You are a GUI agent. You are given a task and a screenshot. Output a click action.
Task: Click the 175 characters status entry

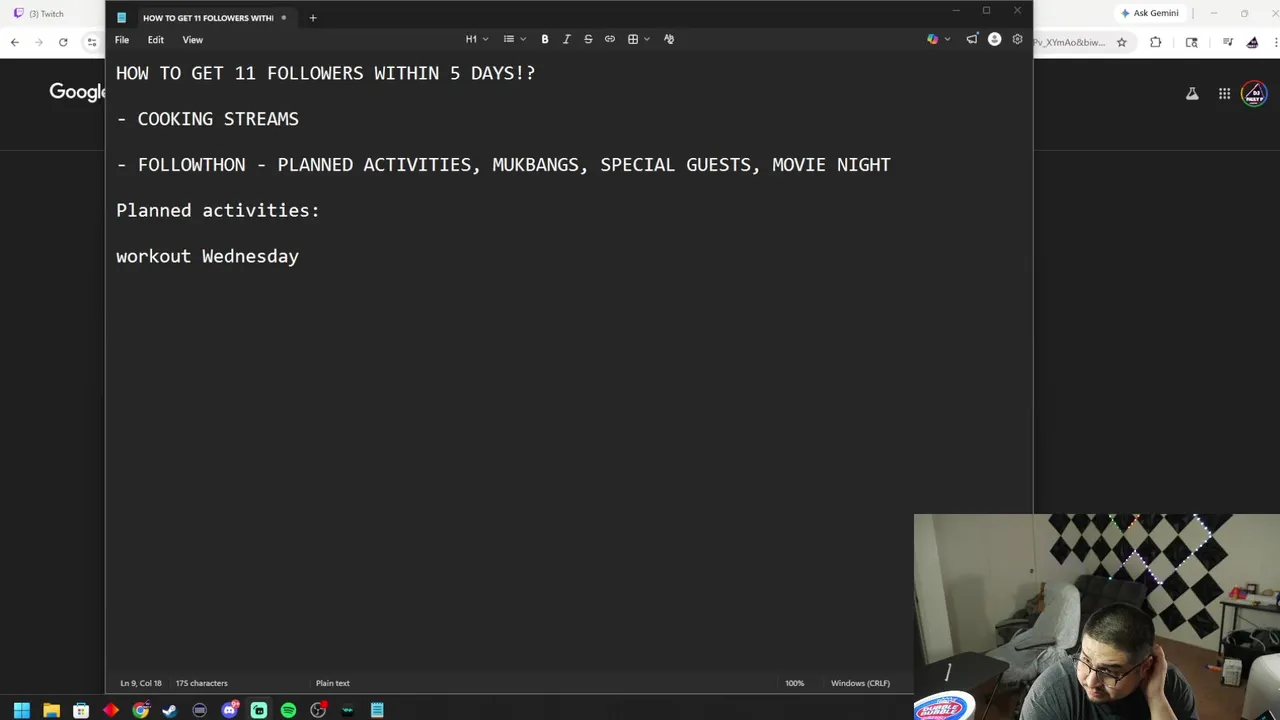(x=202, y=683)
